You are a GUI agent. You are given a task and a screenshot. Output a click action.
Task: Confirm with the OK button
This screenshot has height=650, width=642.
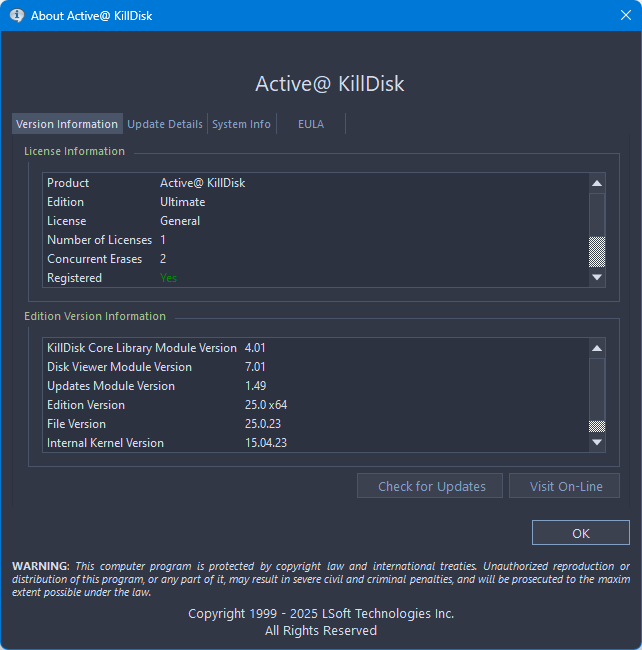tap(581, 533)
